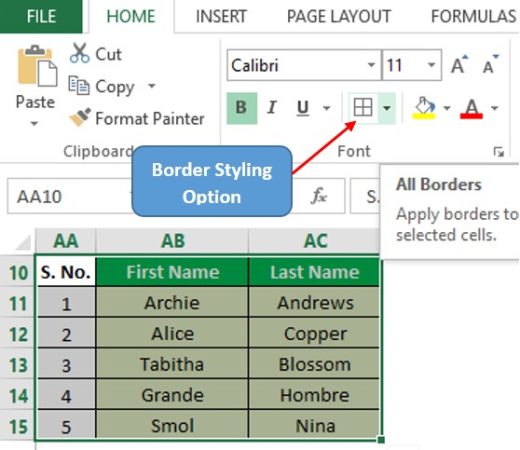
Task: Cut selection with the scissors icon
Action: click(x=79, y=53)
